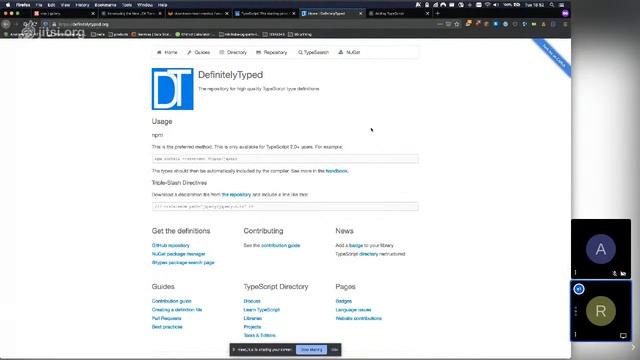
Task: Click the badge link in News
Action: click(x=356, y=245)
